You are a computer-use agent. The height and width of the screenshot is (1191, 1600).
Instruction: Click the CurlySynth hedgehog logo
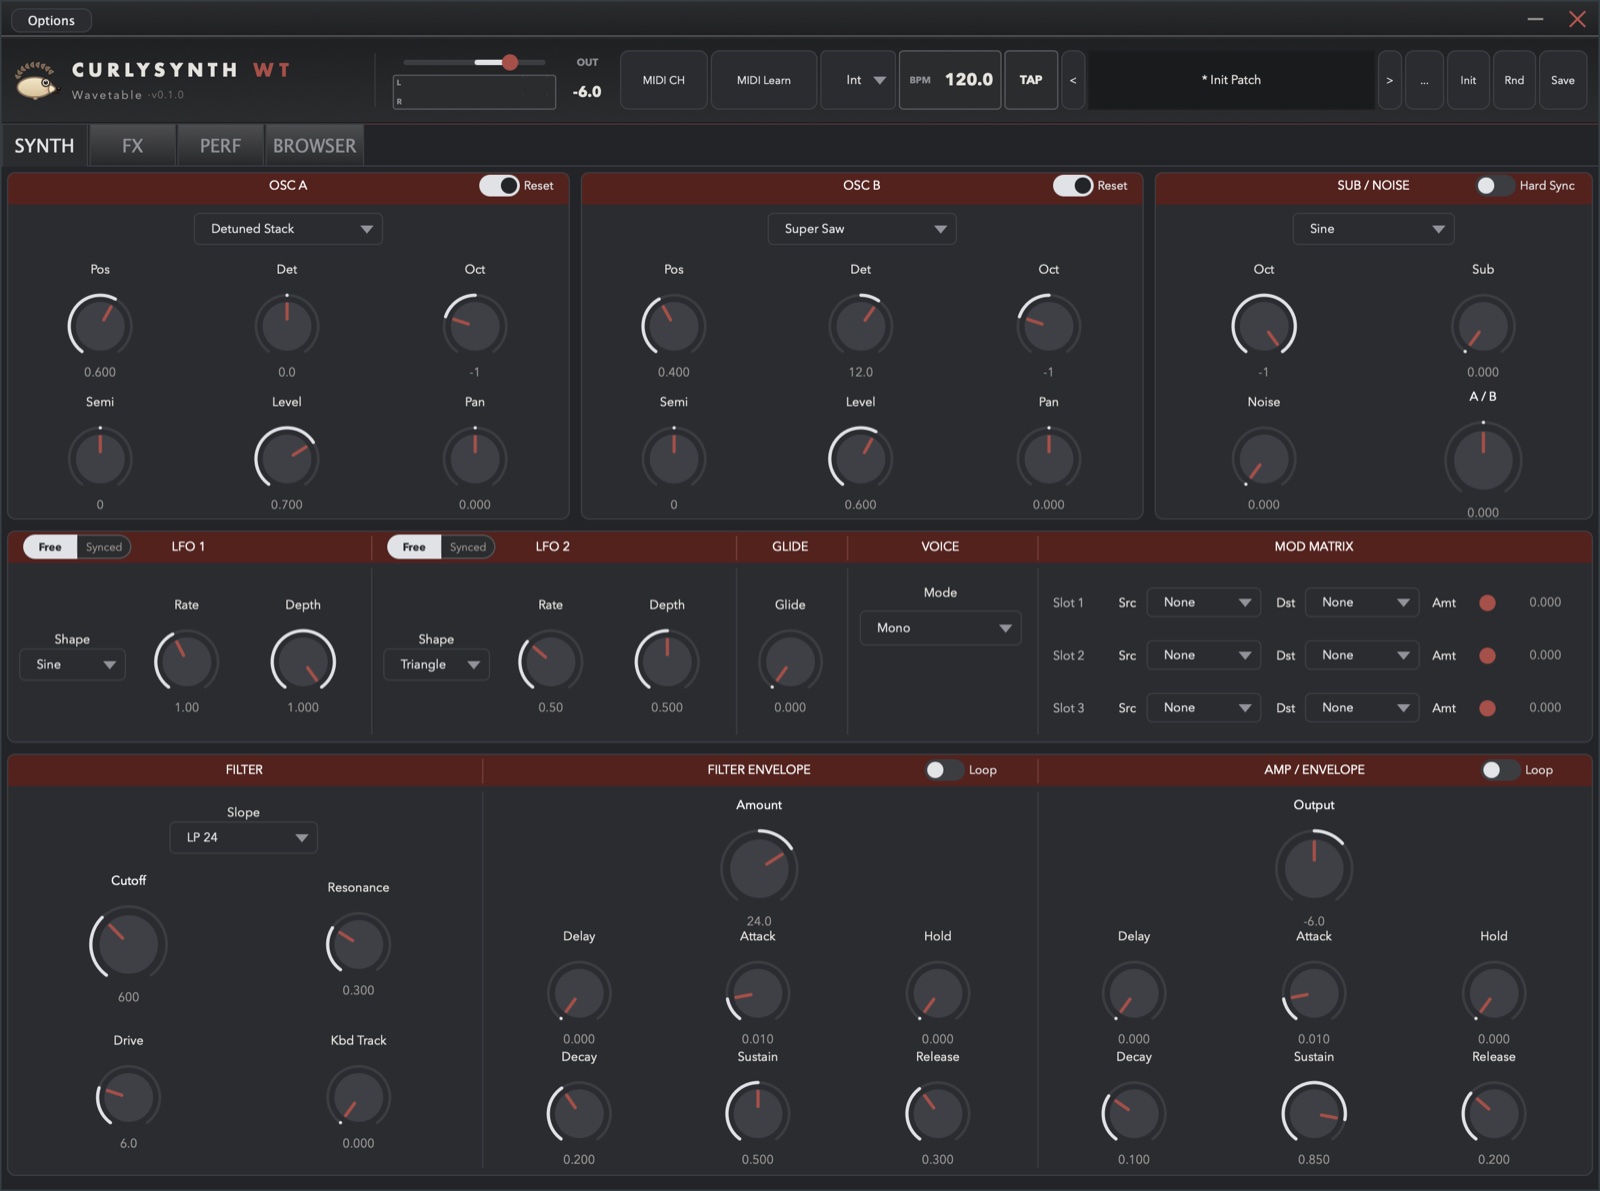point(36,80)
